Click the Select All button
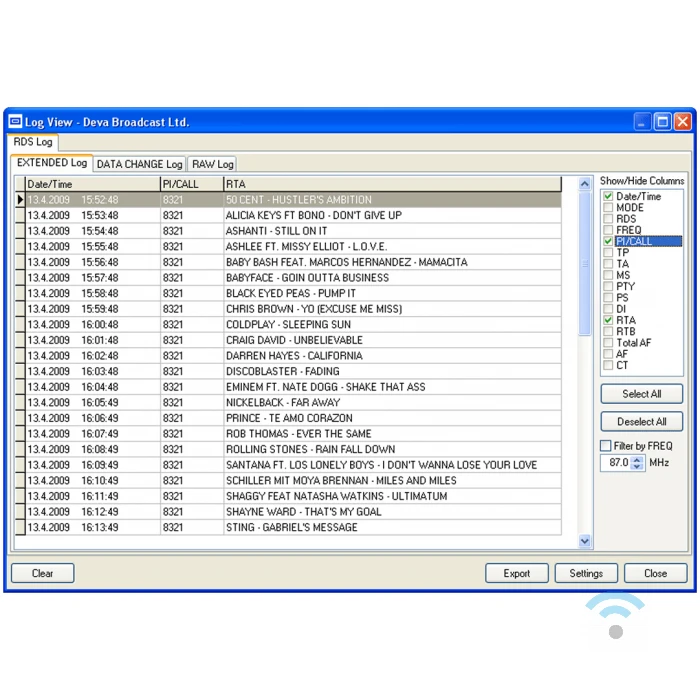 642,394
